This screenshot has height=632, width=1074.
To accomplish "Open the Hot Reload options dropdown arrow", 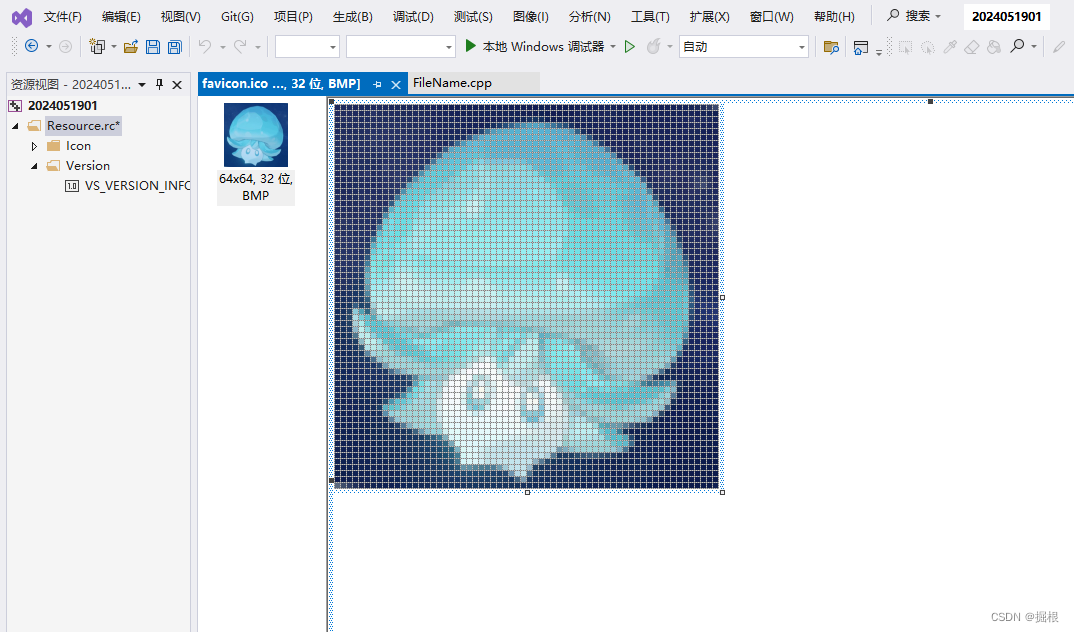I will pyautogui.click(x=670, y=47).
